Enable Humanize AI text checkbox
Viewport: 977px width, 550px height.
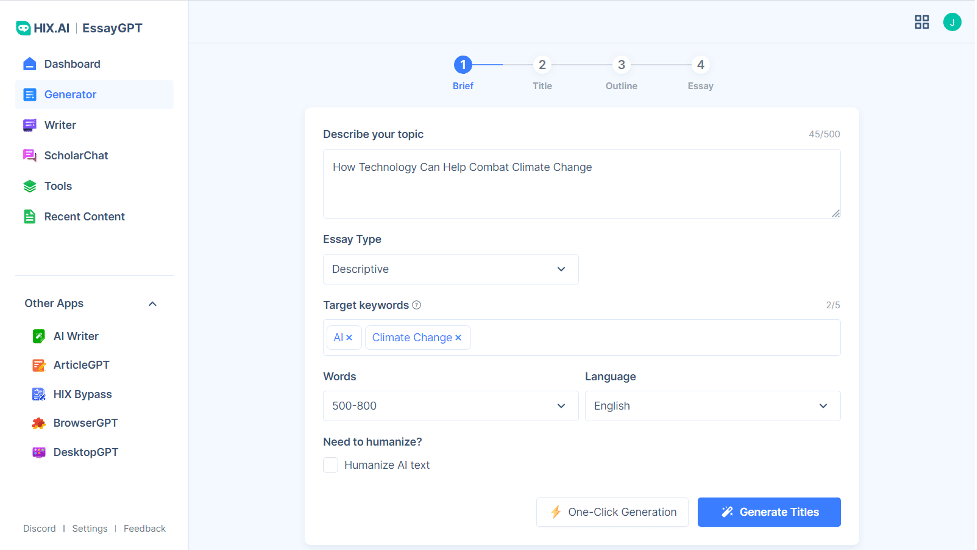tap(330, 465)
